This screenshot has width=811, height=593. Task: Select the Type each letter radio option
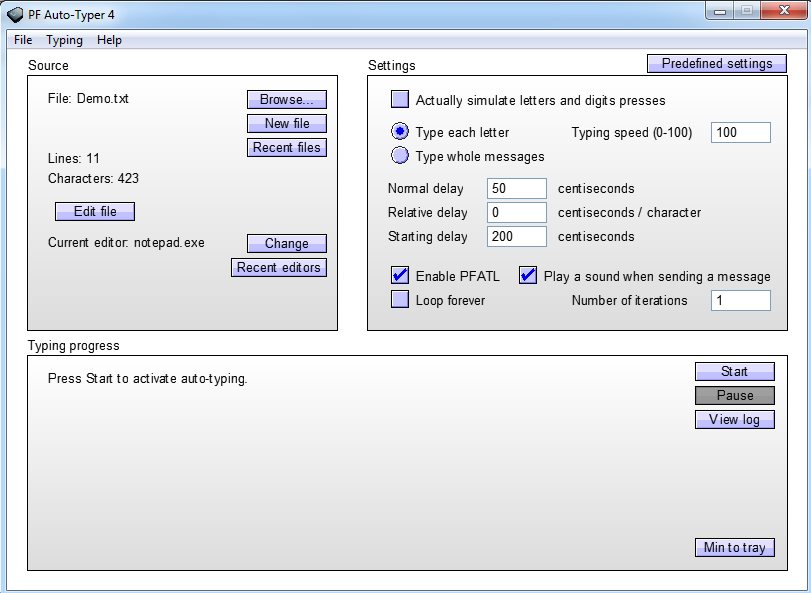coord(400,131)
